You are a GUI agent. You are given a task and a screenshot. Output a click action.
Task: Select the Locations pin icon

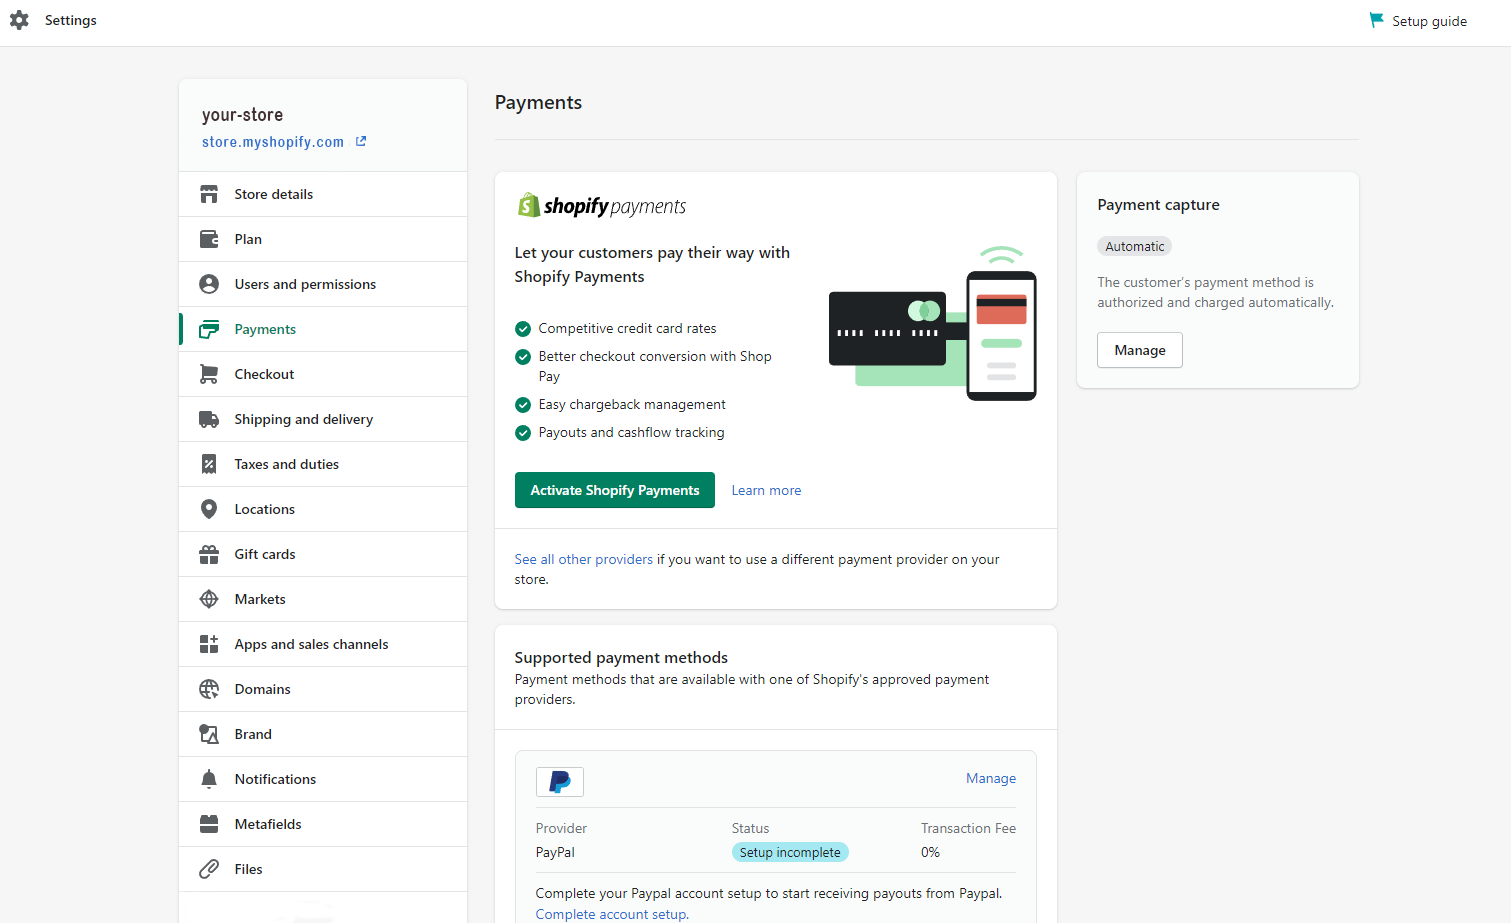coord(208,508)
